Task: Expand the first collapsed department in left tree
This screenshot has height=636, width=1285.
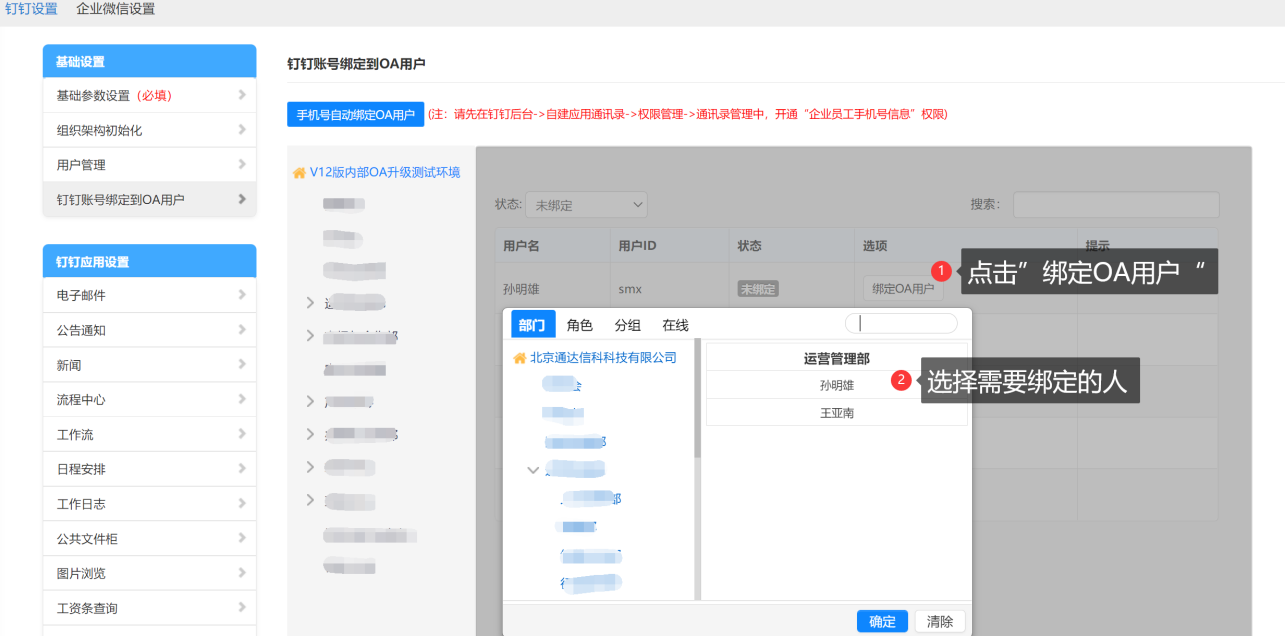Action: tap(310, 302)
